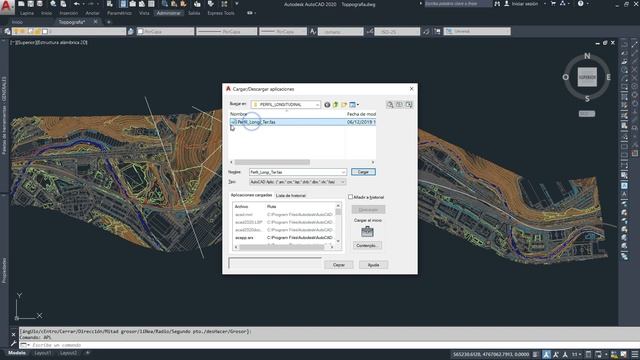Image resolution: width=640 pixels, height=360 pixels.
Task: Click the New drawing icon in quick access toolbar
Action: coord(21,4)
